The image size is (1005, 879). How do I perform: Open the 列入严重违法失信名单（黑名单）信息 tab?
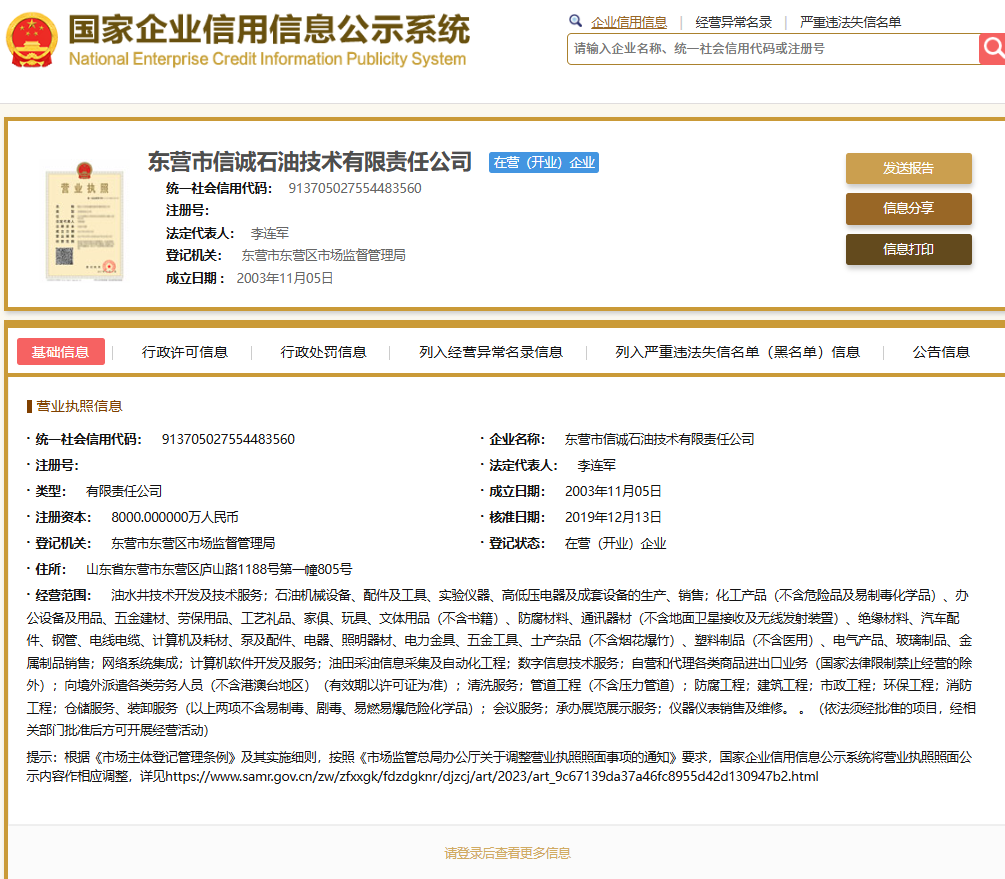point(737,352)
